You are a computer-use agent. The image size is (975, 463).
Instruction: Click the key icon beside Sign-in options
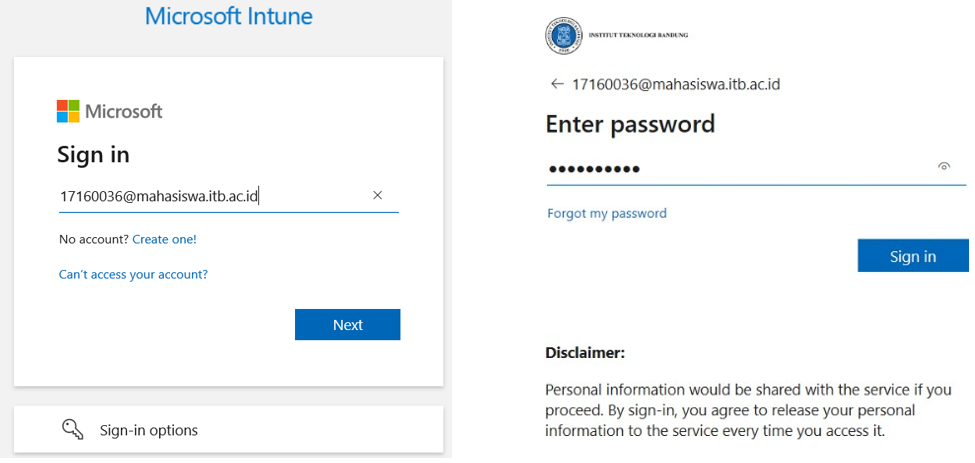[x=72, y=429]
